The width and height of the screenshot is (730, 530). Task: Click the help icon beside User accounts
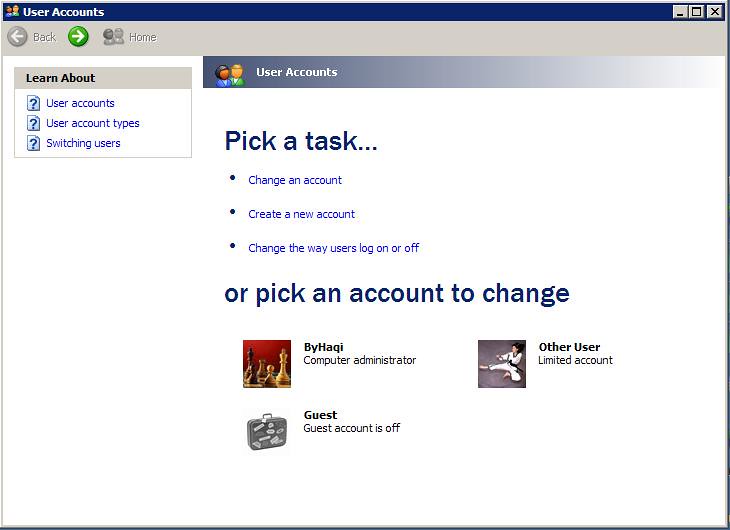pyautogui.click(x=33, y=103)
